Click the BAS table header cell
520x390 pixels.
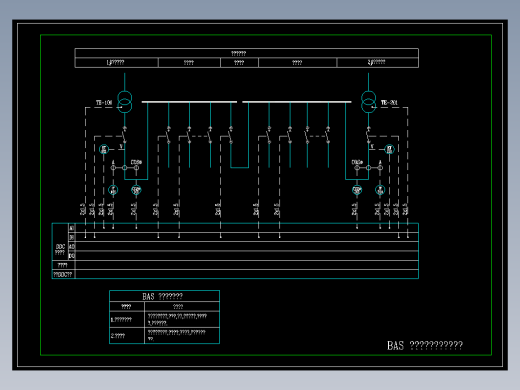(164, 296)
